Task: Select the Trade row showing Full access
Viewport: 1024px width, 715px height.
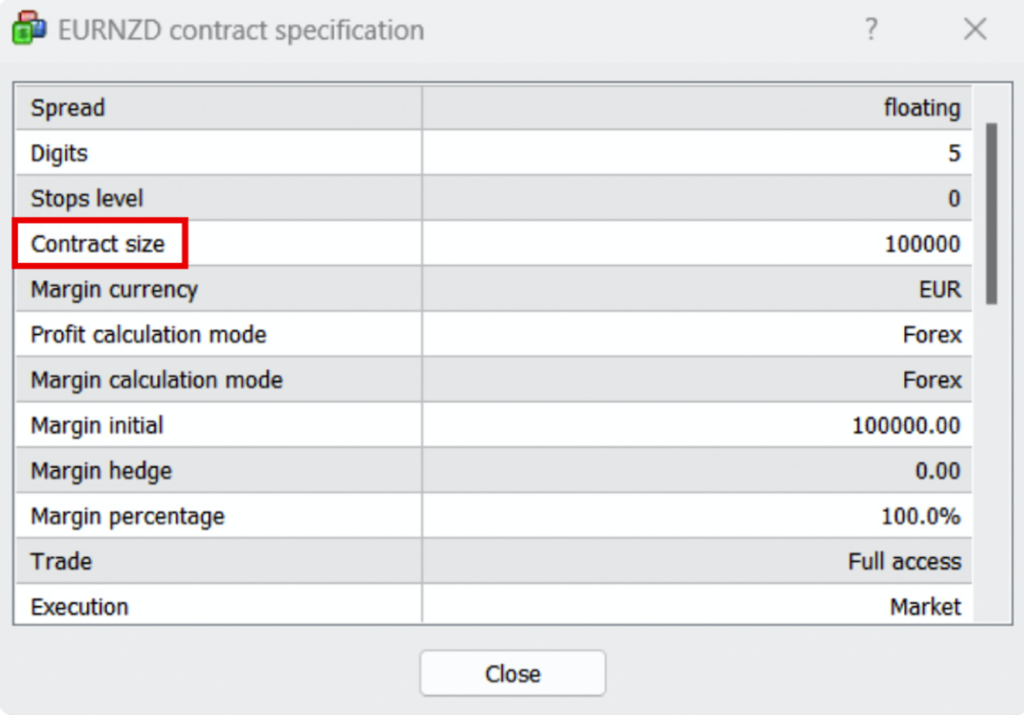Action: (494, 561)
